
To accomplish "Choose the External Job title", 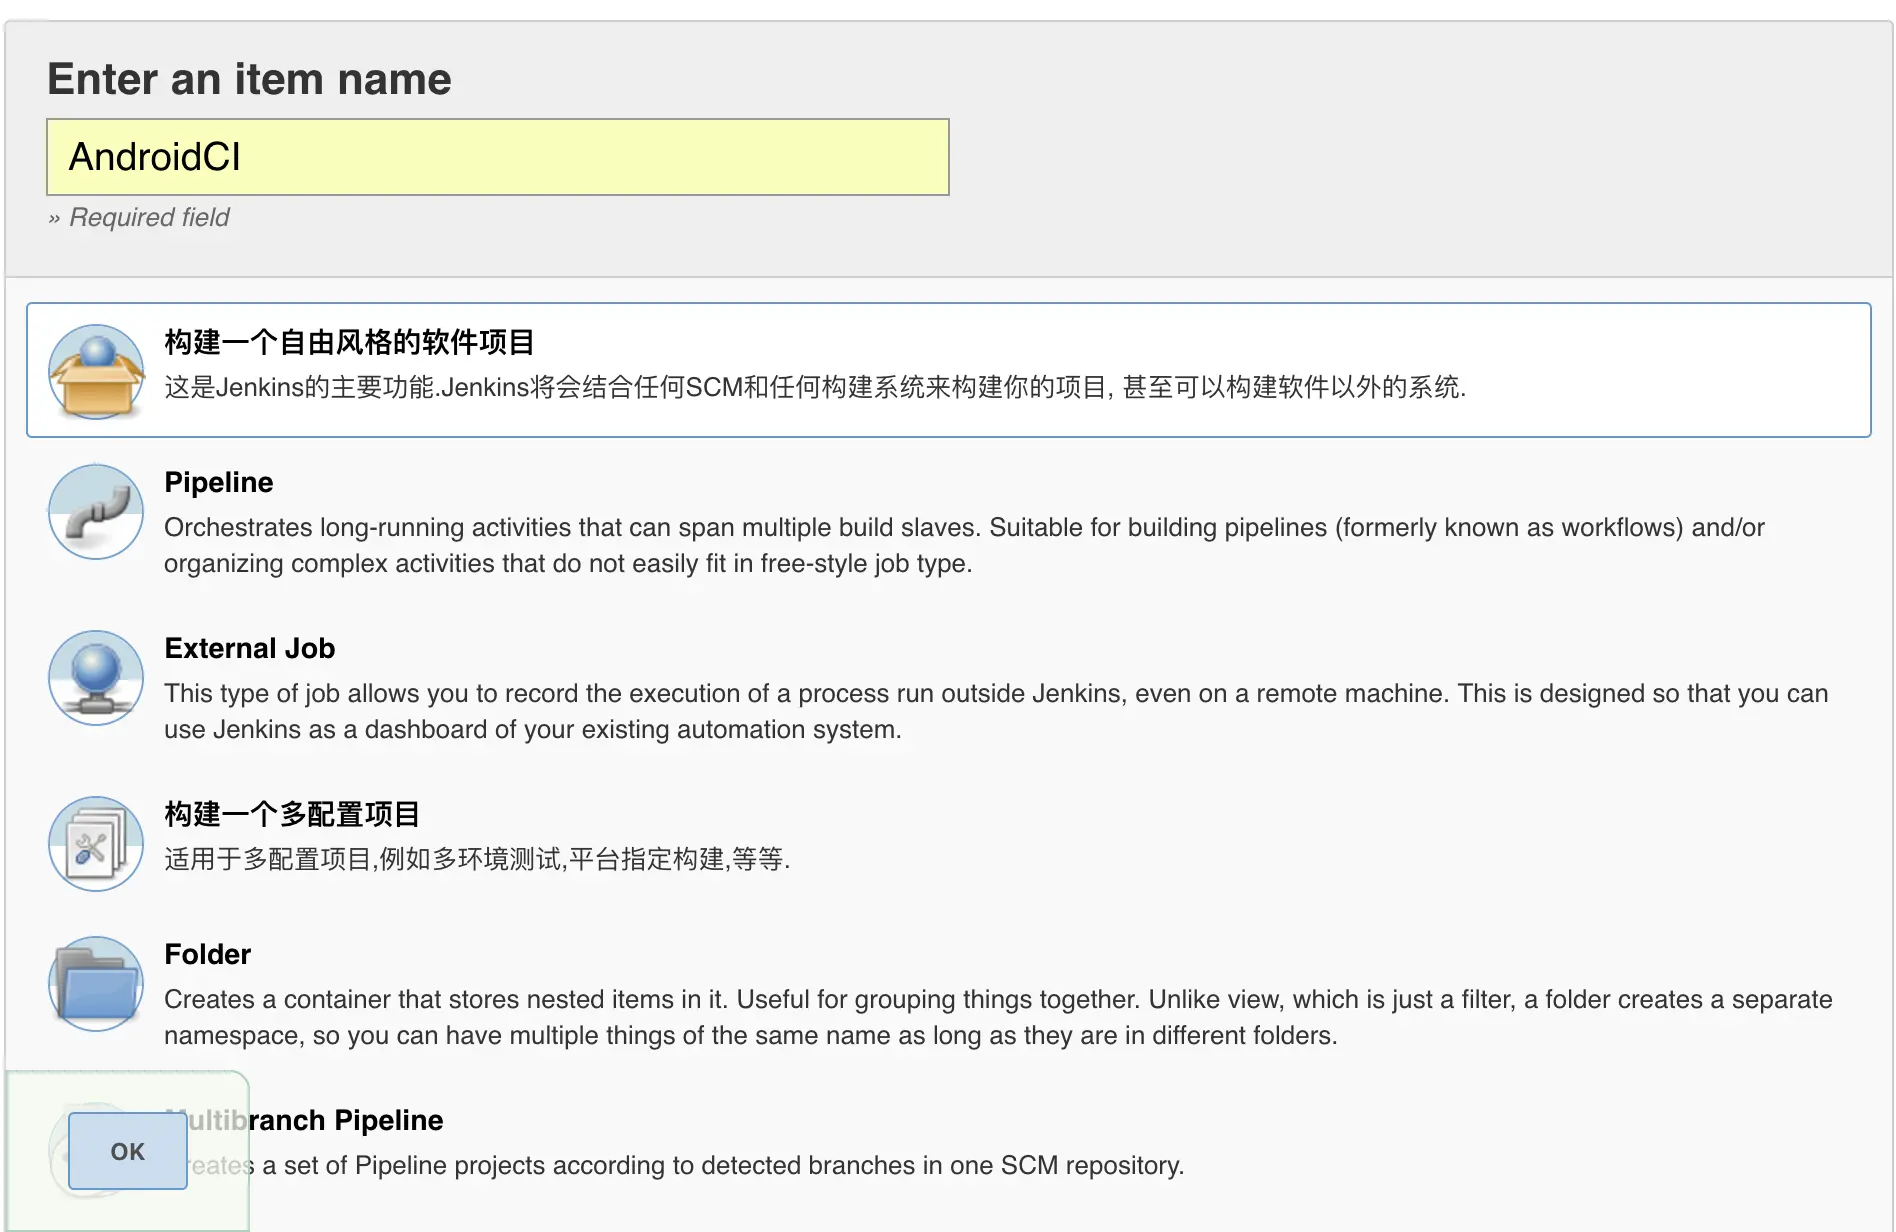I will pos(250,648).
